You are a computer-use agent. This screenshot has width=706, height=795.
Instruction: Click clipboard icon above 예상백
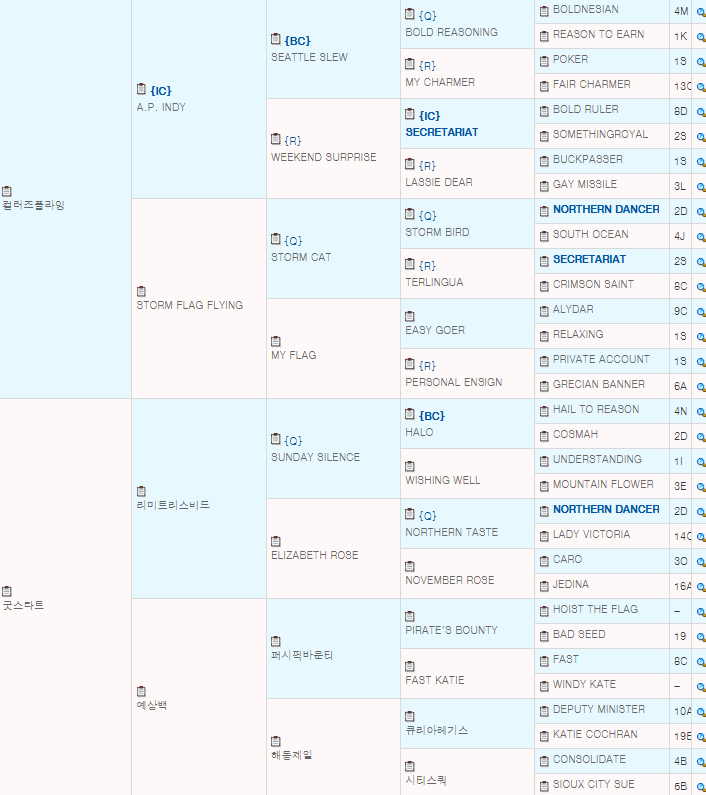pyautogui.click(x=141, y=692)
